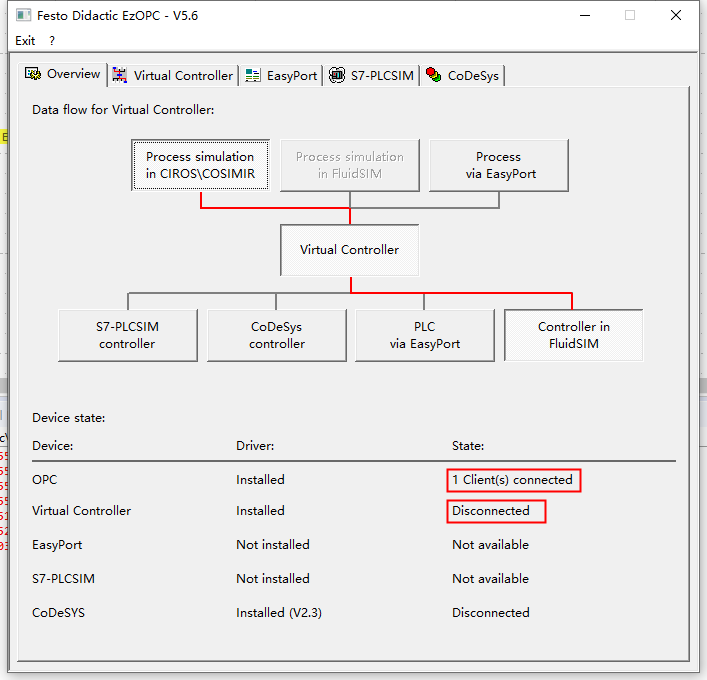Click the Overview tab icon
Image resolution: width=707 pixels, height=680 pixels.
pyautogui.click(x=33, y=74)
